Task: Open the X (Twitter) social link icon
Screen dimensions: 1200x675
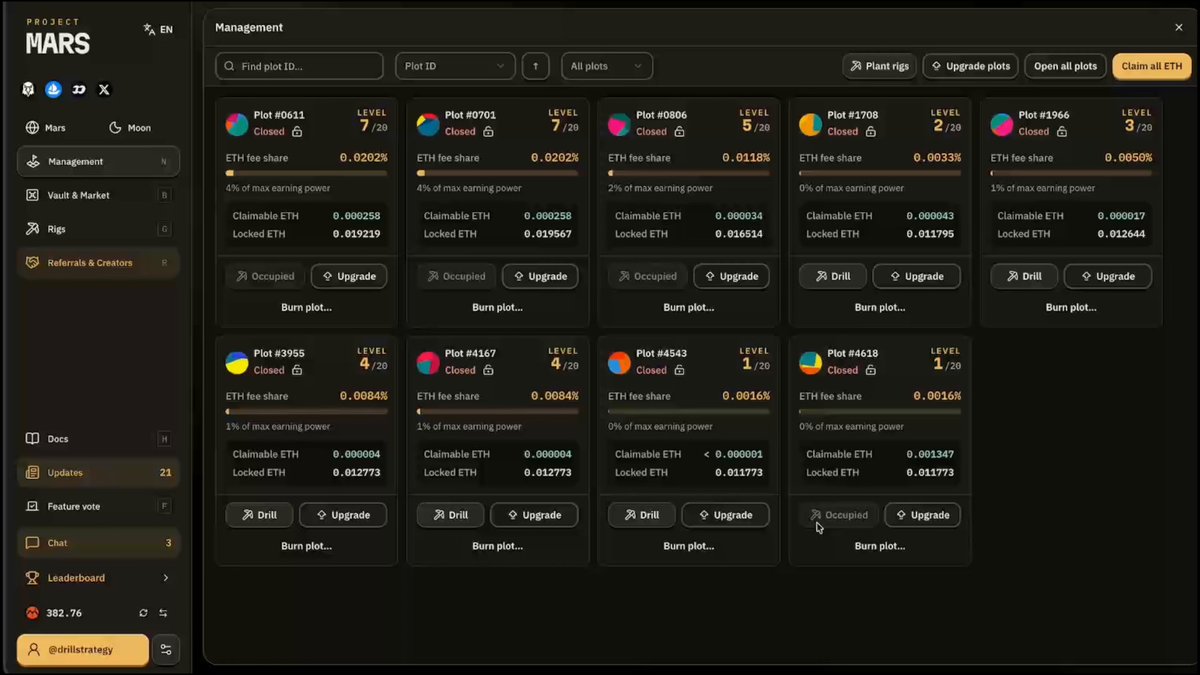Action: pos(104,89)
